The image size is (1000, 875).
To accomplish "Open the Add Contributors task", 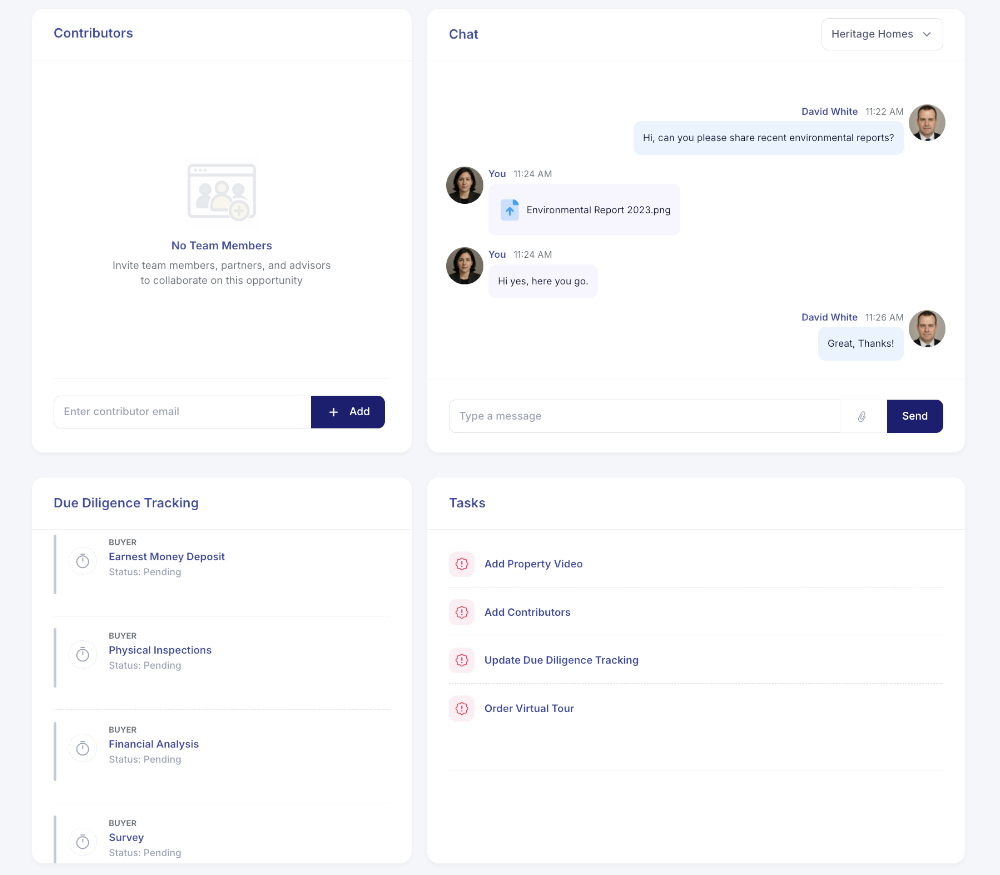I will [527, 612].
